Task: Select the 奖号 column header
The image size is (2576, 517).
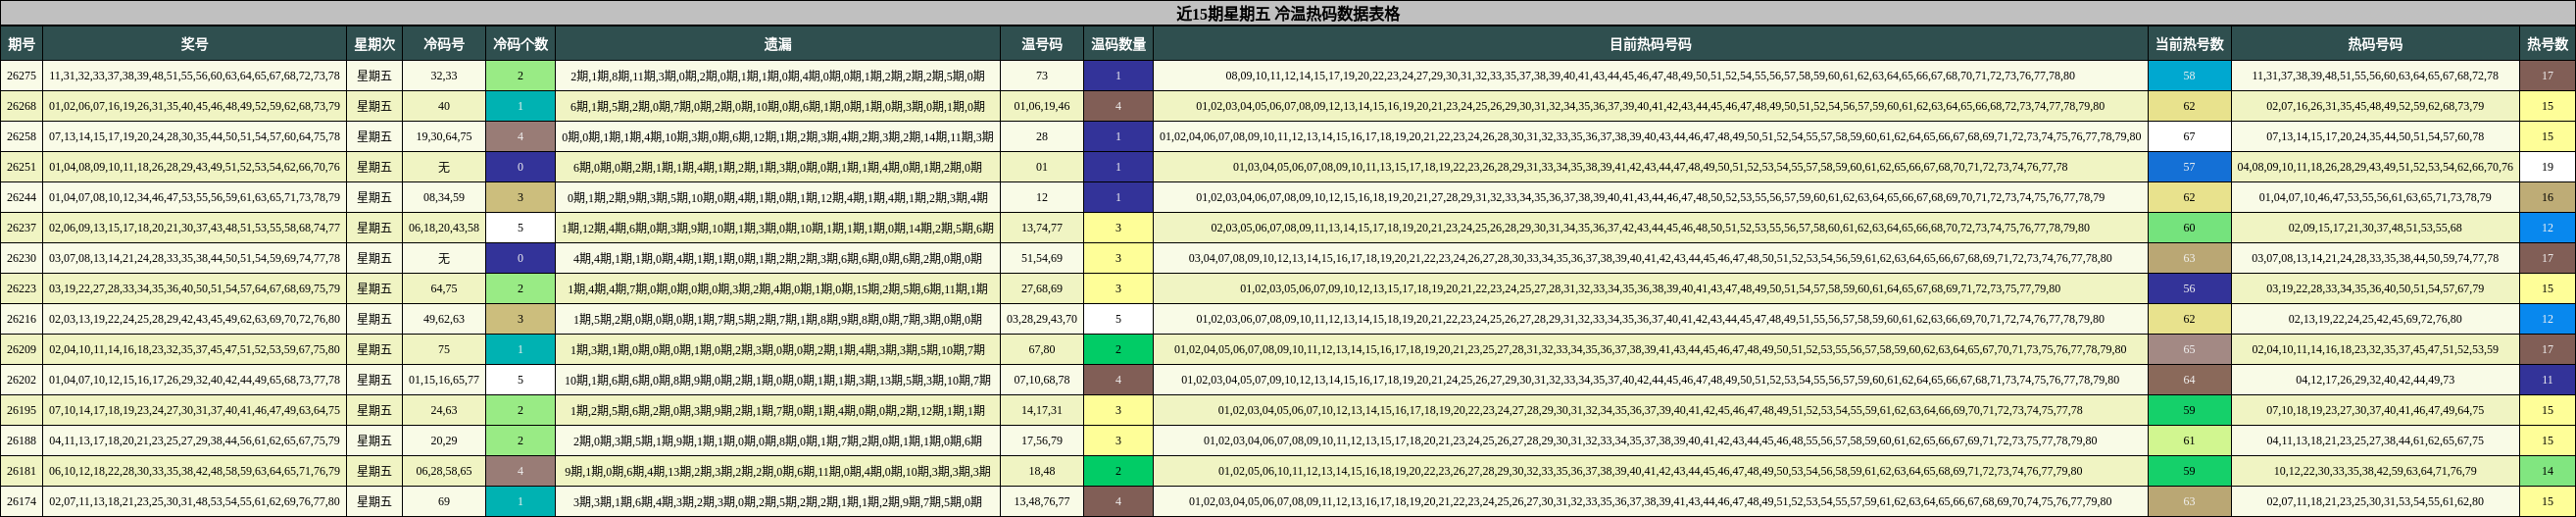Action: [194, 44]
